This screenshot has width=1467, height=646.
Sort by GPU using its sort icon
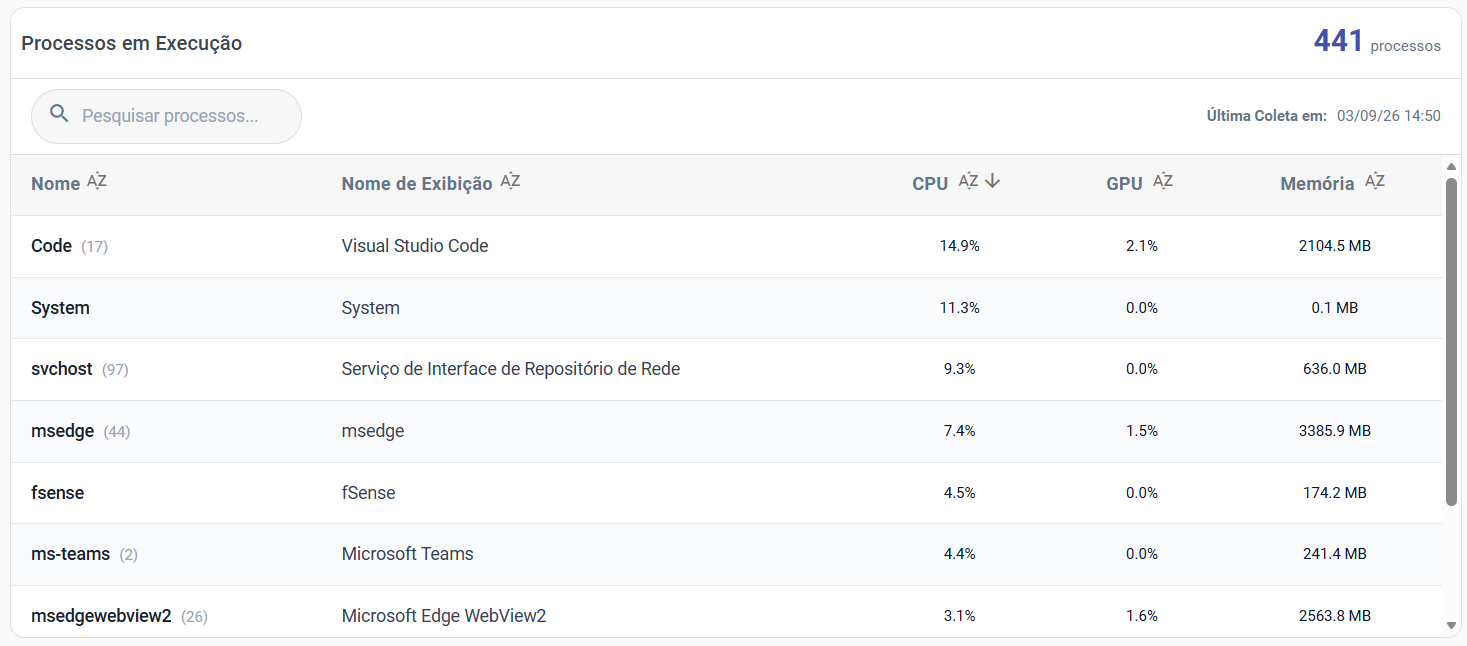[x=1163, y=182]
